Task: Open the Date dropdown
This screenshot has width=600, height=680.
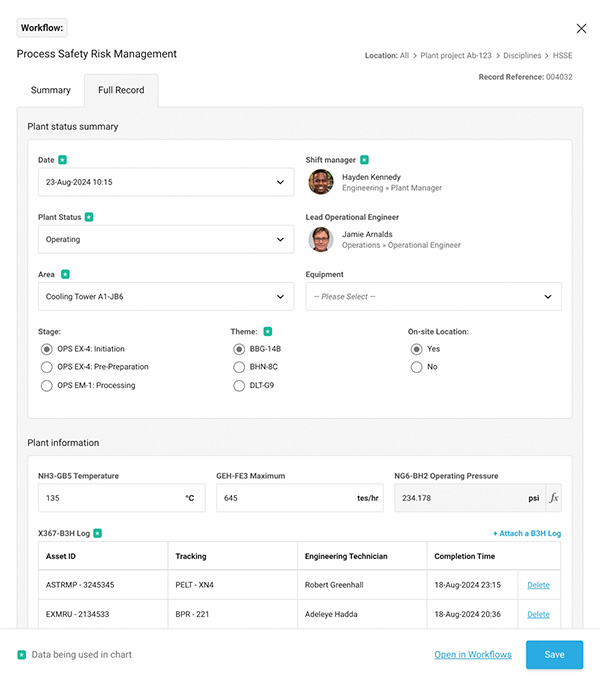Action: coord(165,183)
